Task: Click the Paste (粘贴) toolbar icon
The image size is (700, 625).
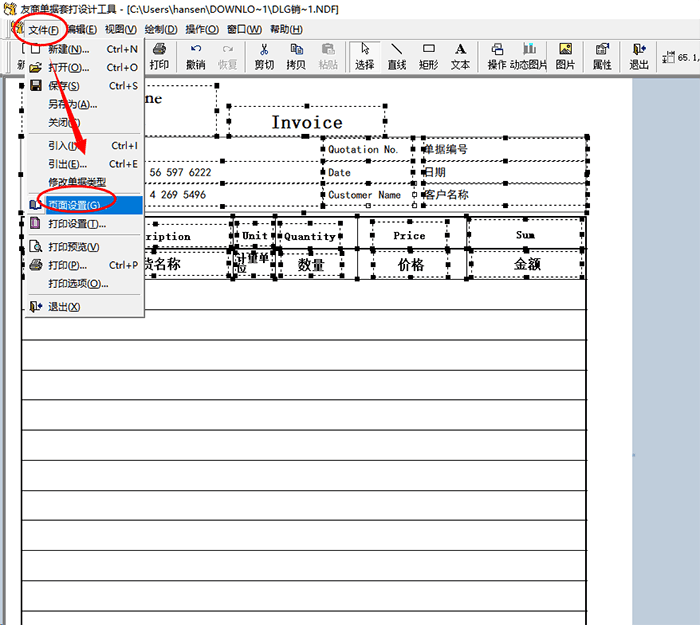Action: coord(328,56)
